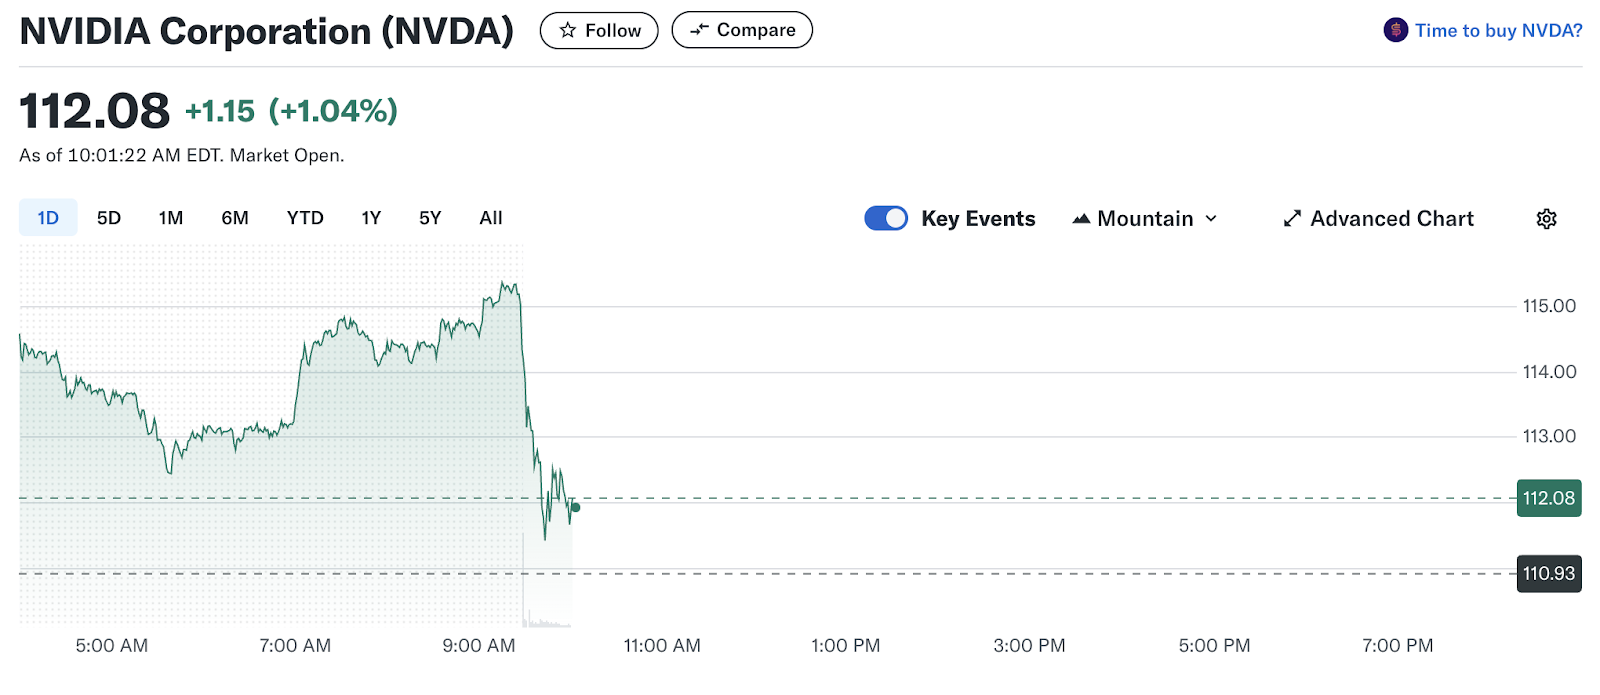1600x695 pixels.
Task: Open the 'Time to buy NVDA?' link
Action: point(1498,31)
